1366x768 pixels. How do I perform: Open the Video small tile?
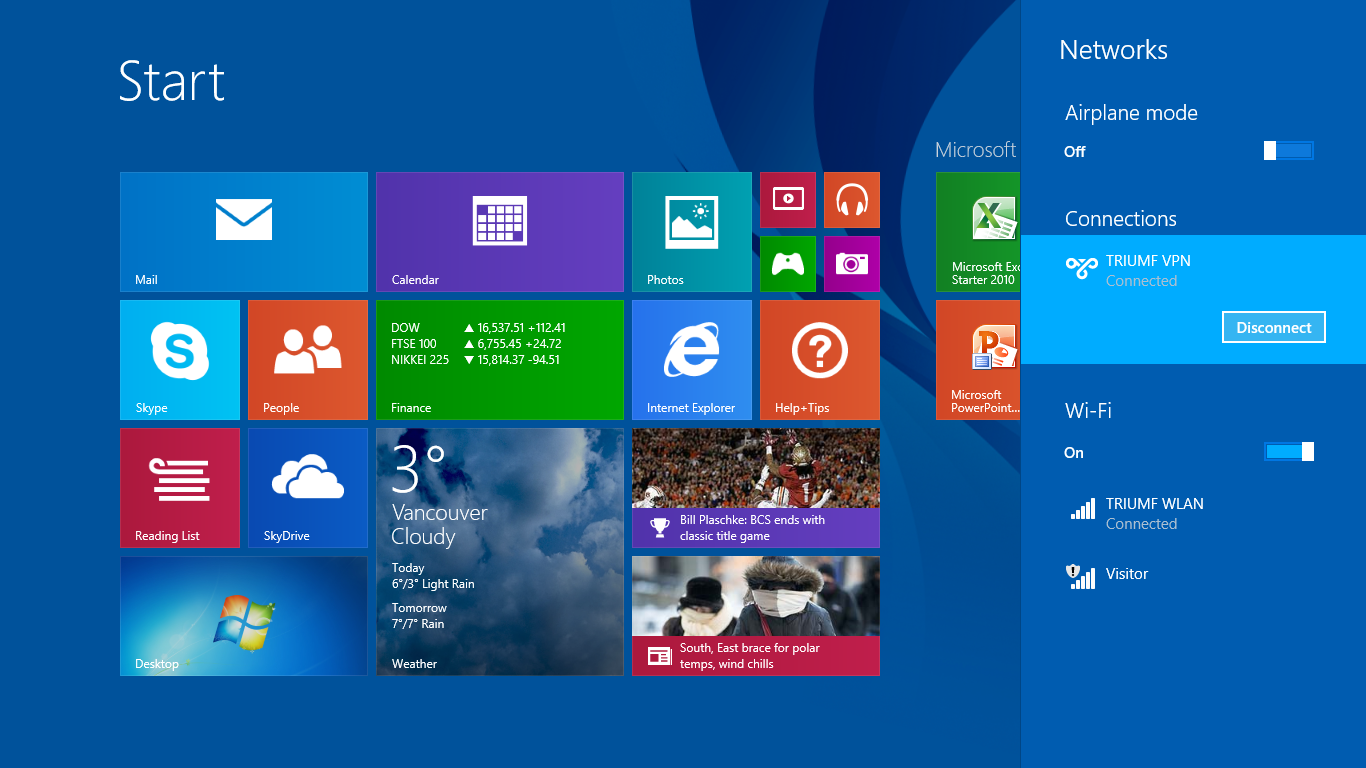(x=787, y=200)
